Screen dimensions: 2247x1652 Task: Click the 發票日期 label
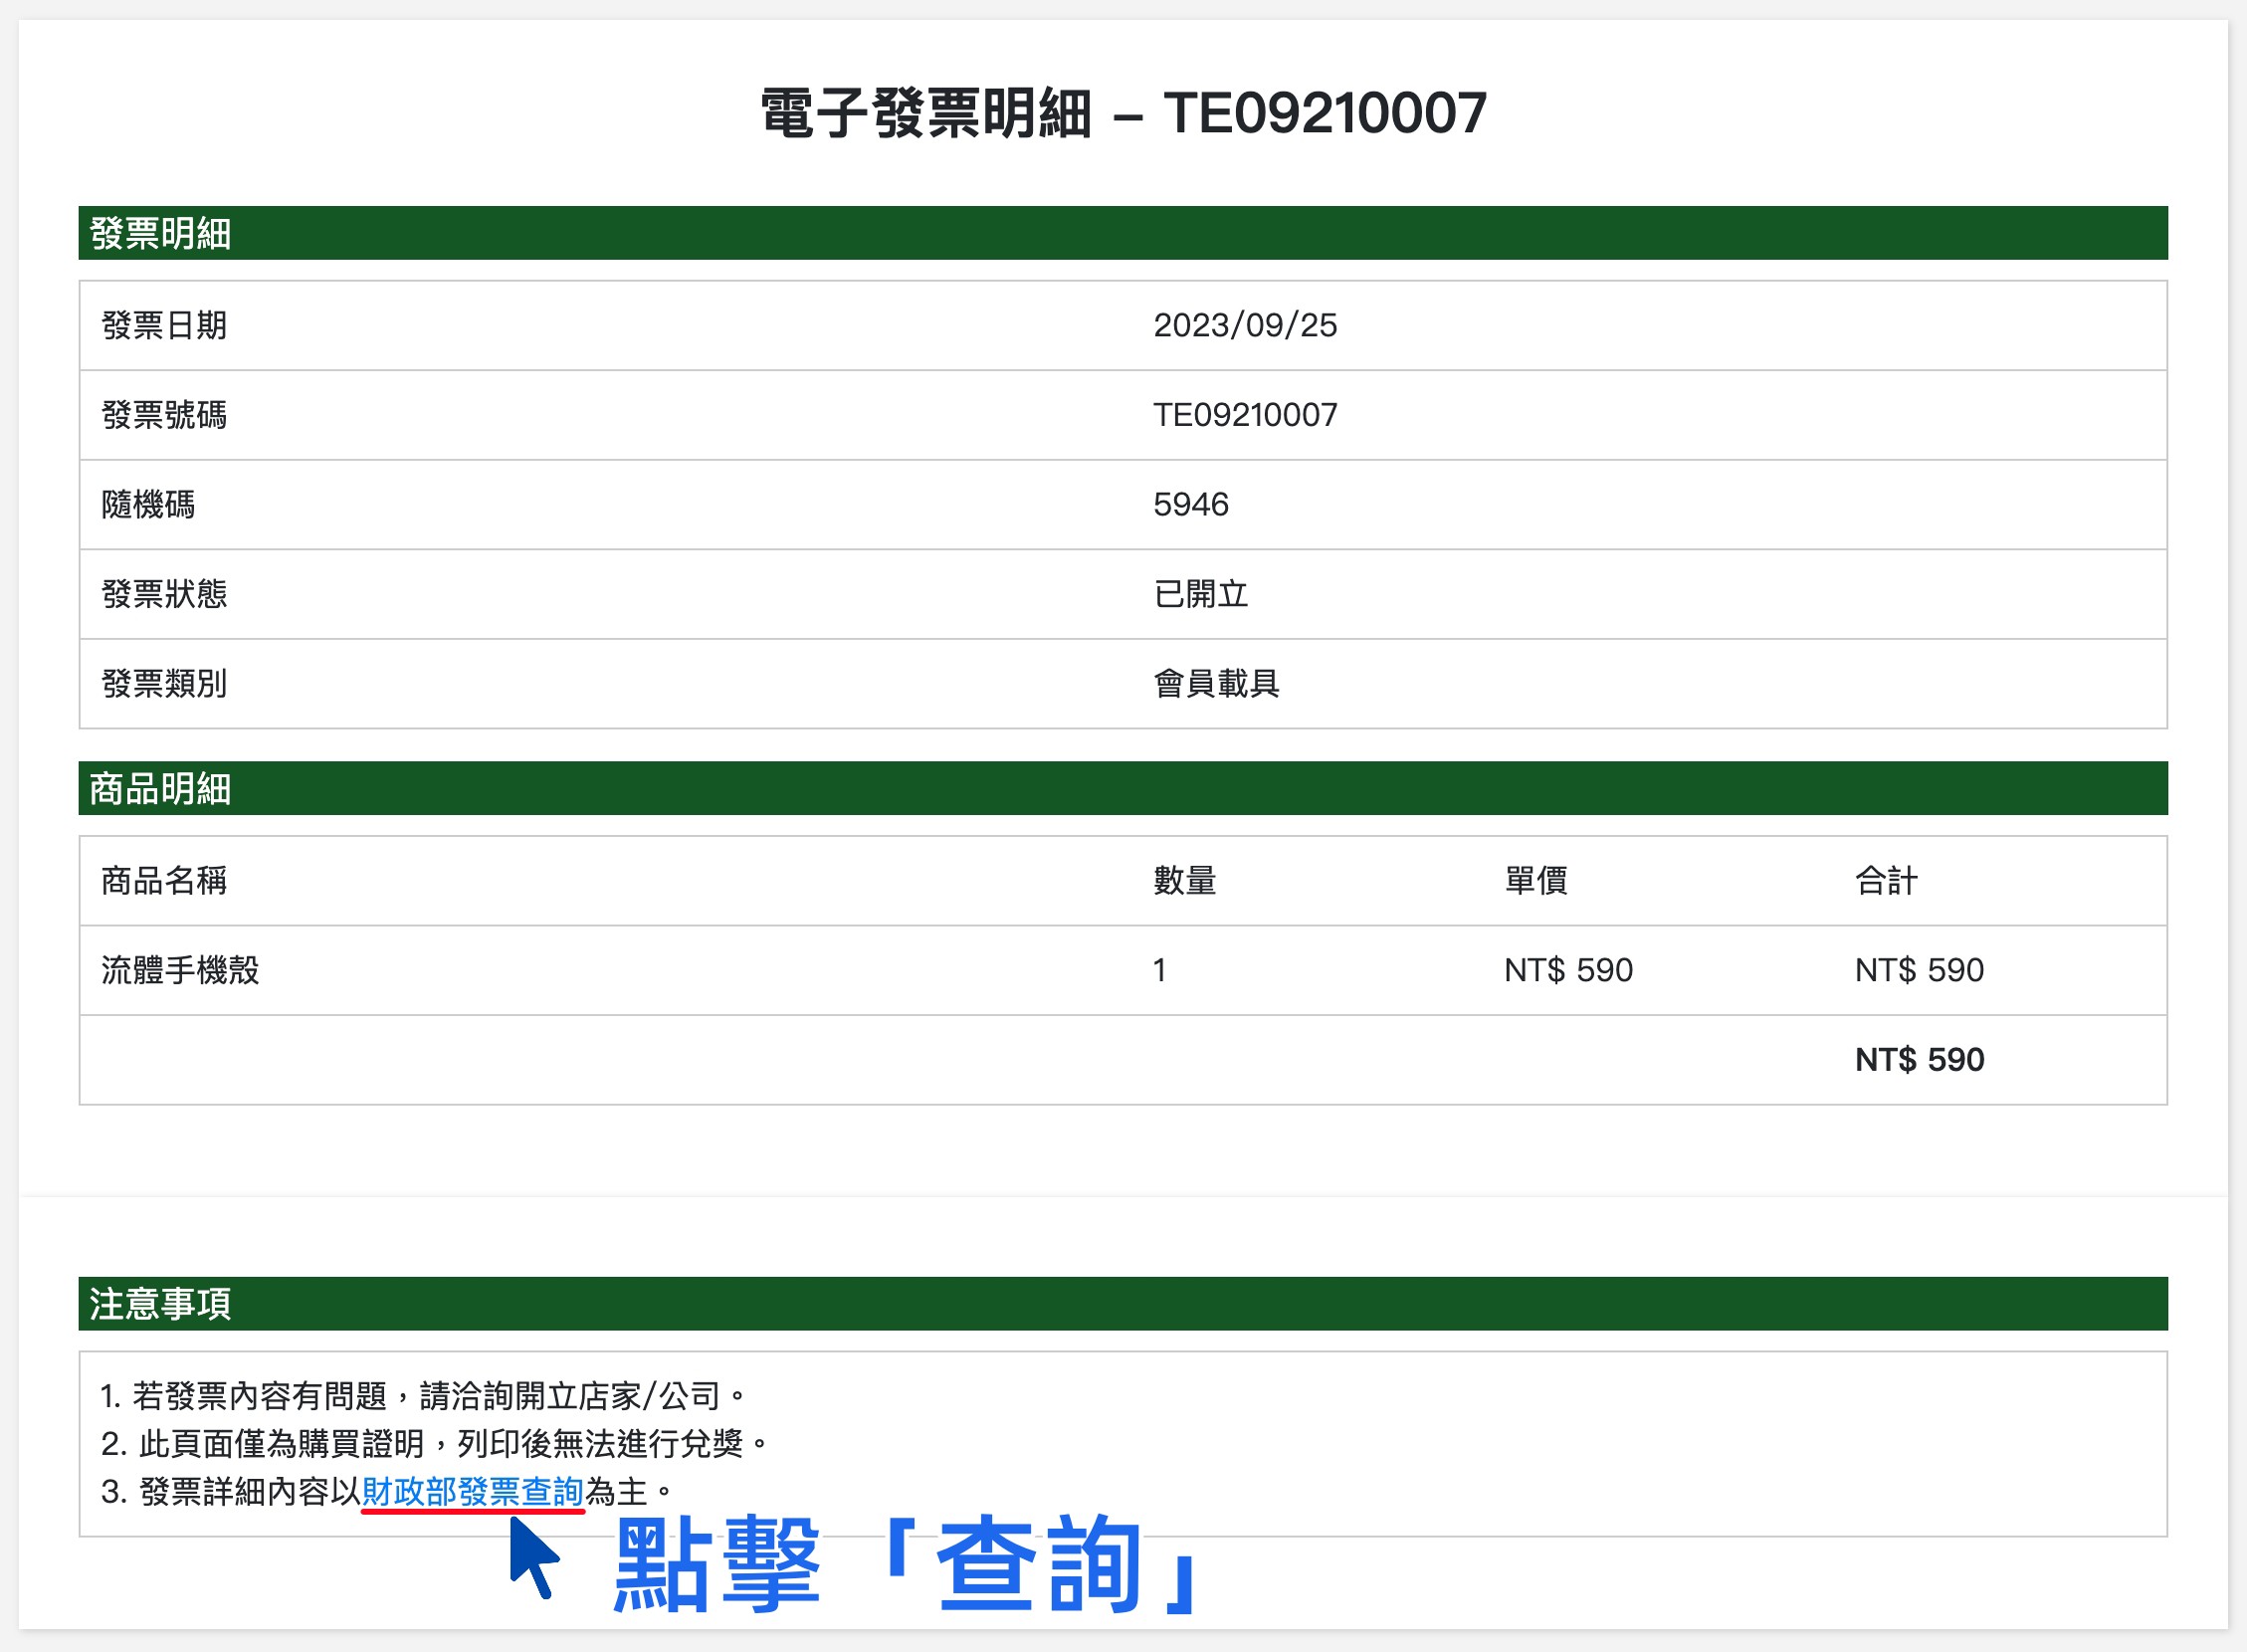(164, 325)
